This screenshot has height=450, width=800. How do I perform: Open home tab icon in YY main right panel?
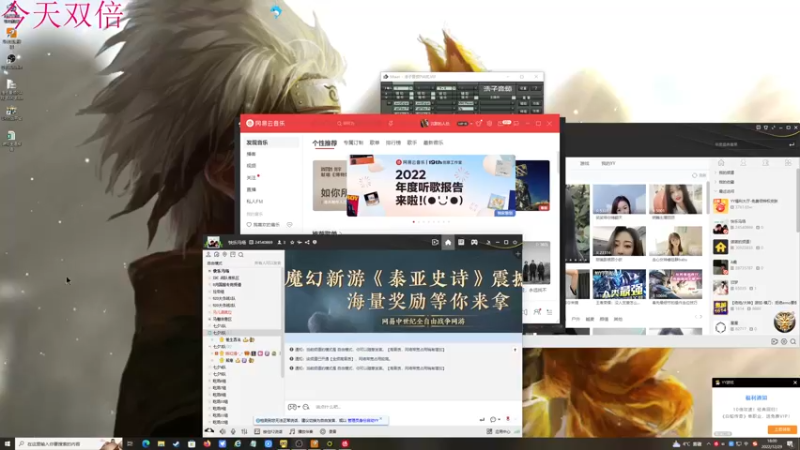721,163
